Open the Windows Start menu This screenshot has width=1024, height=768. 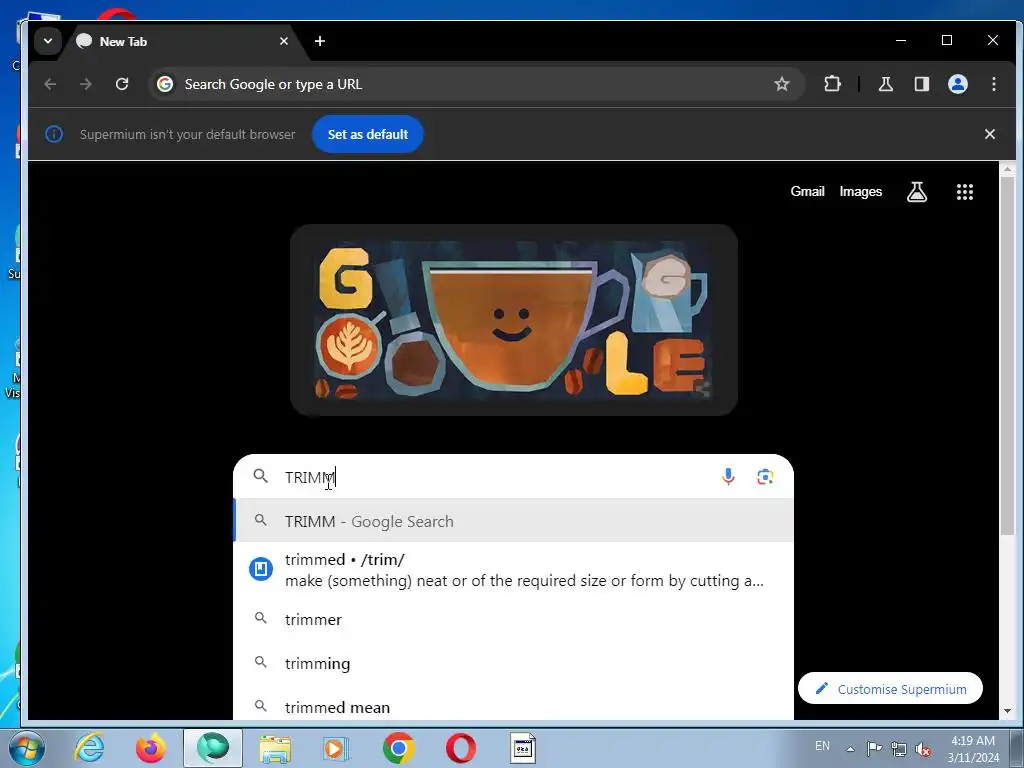click(x=26, y=748)
